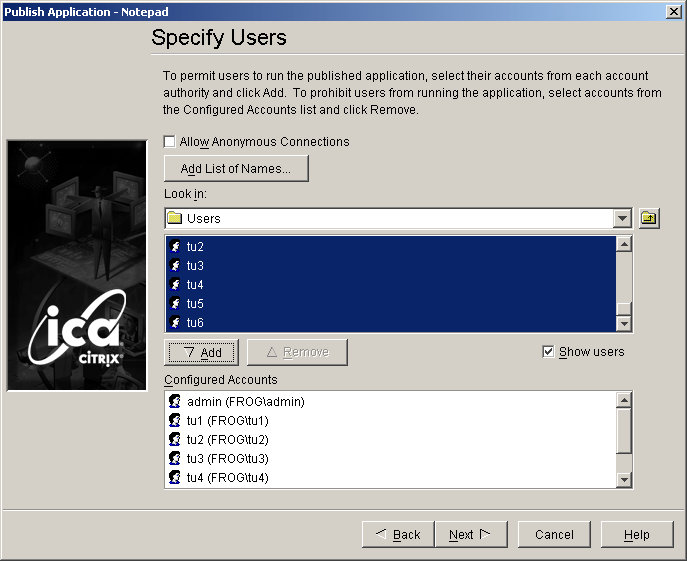The width and height of the screenshot is (687, 561).
Task: Click the user icon beside tu2 in Users list
Action: [x=175, y=246]
